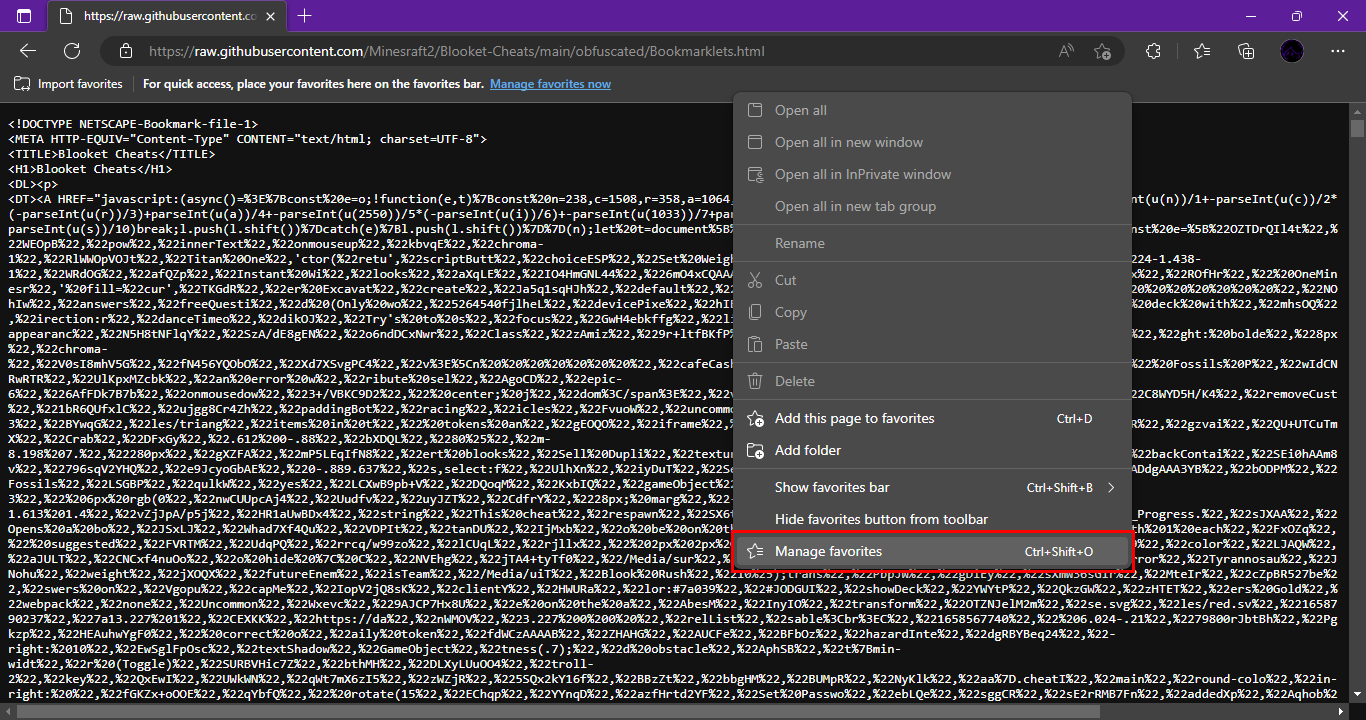Reload the page with refresh icon
1366x720 pixels.
coord(72,51)
